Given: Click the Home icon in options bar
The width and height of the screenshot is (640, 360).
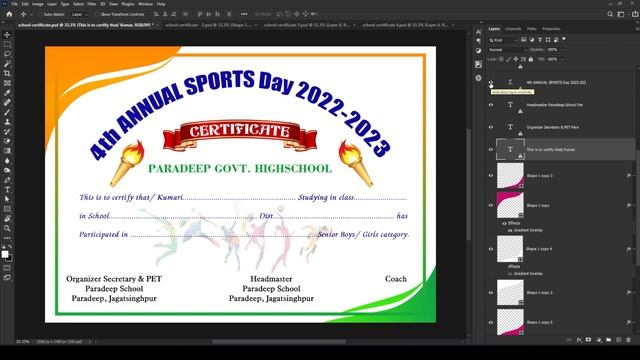Looking at the screenshot, I should point(9,14).
